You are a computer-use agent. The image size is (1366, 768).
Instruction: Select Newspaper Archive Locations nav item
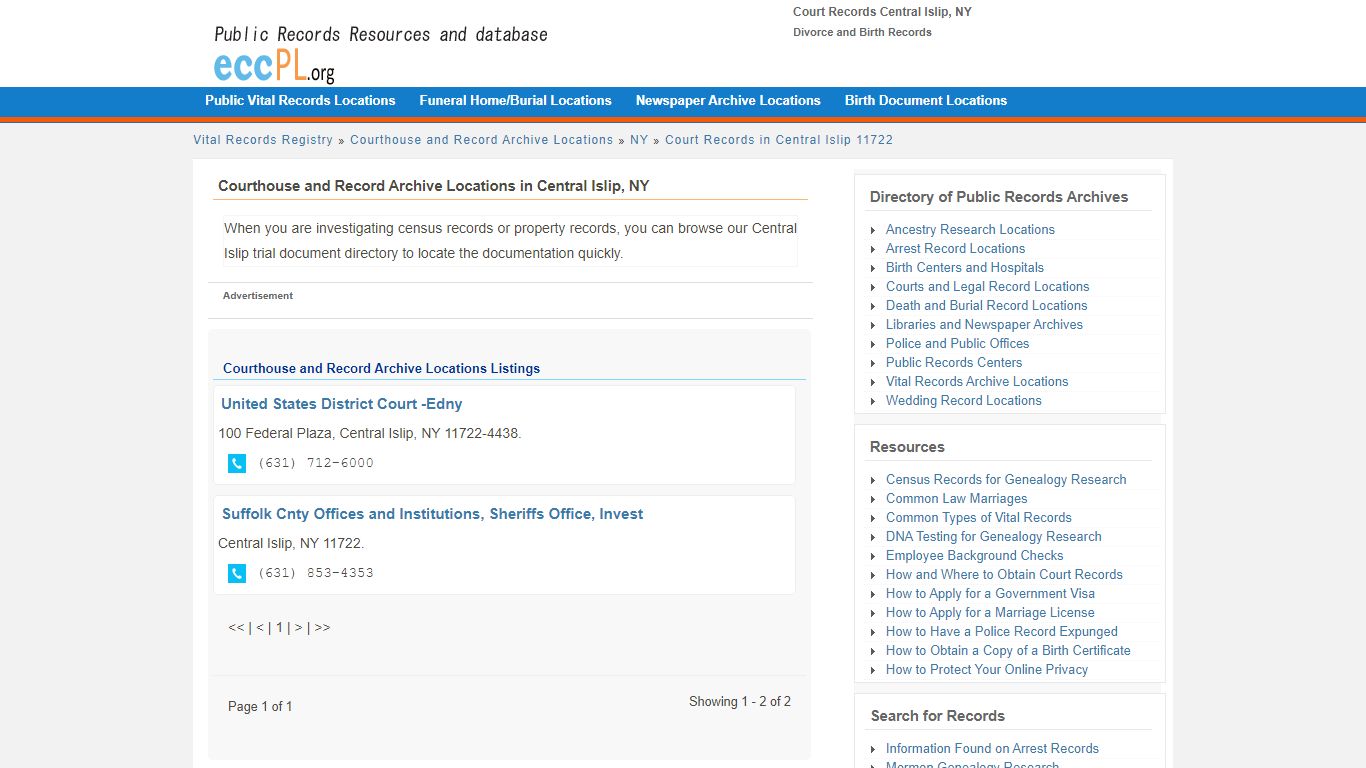click(x=728, y=100)
